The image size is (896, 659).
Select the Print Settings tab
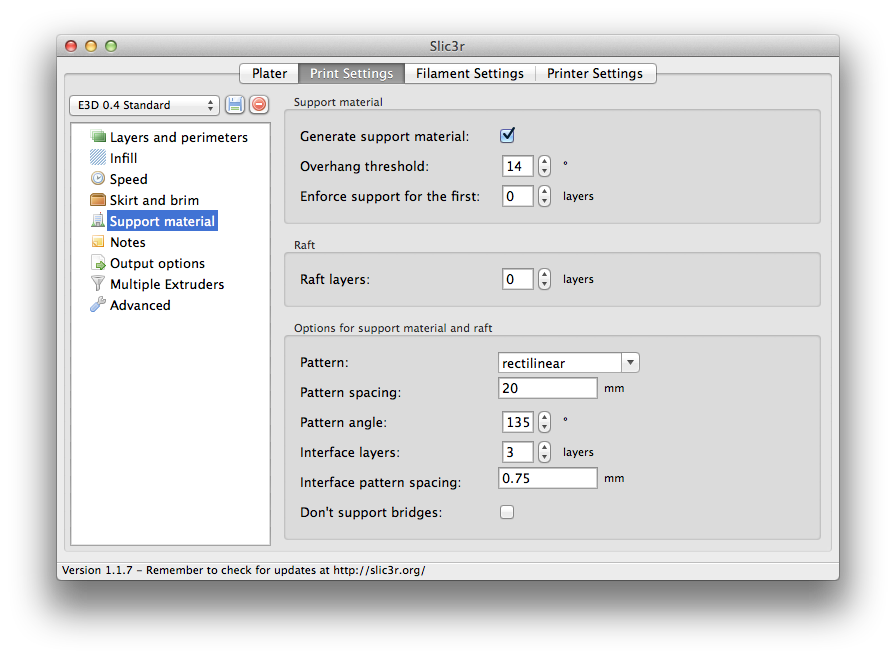tap(351, 73)
